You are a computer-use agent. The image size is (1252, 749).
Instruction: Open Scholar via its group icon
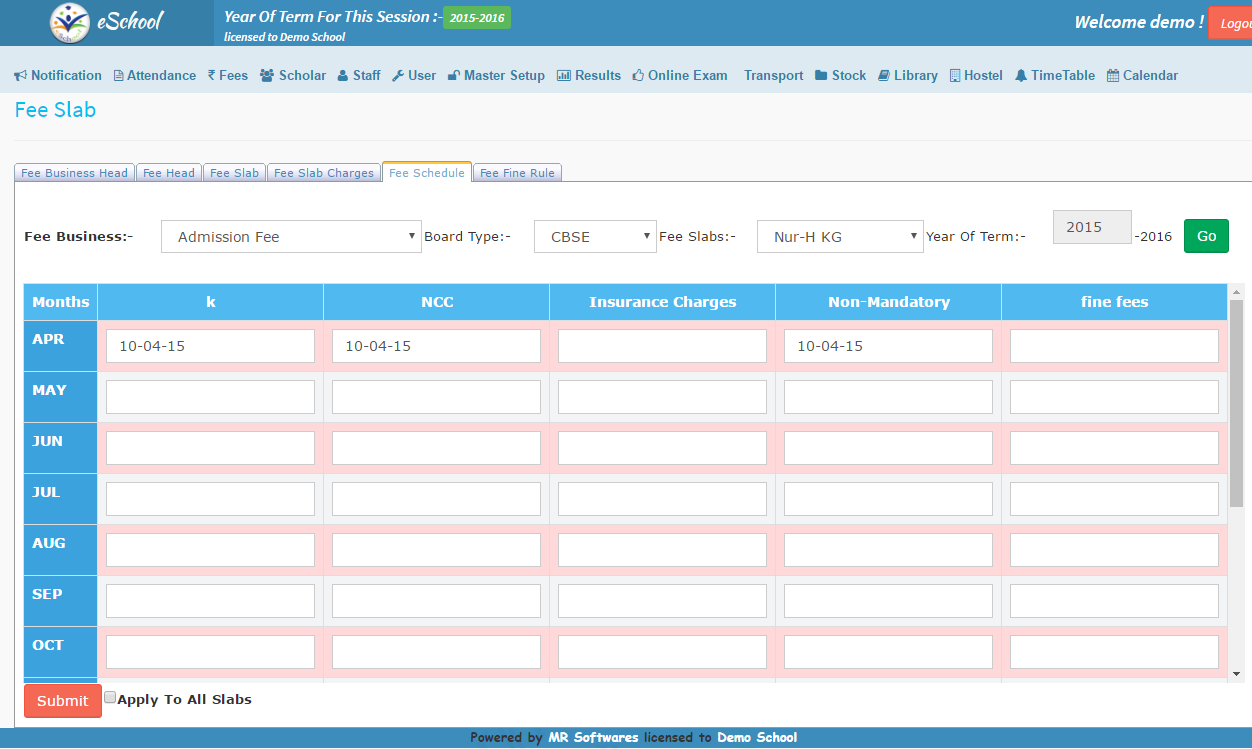(x=267, y=76)
